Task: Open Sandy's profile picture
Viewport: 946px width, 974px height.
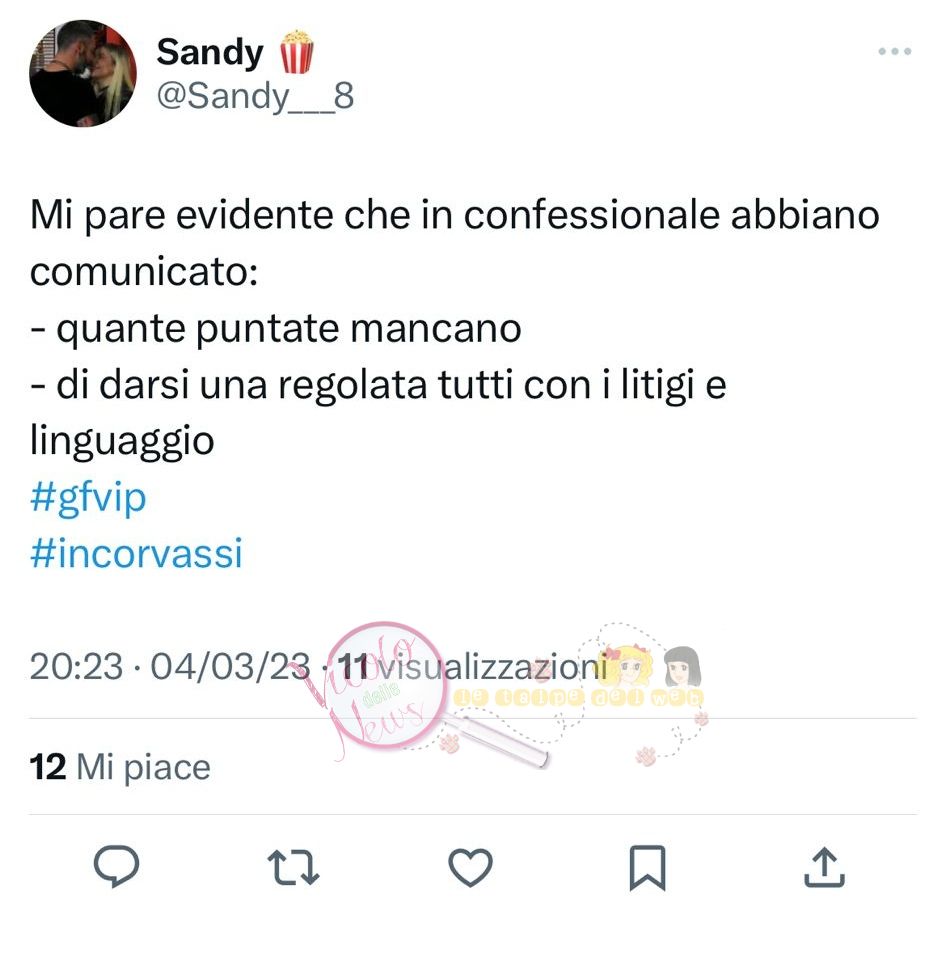Action: pos(83,73)
